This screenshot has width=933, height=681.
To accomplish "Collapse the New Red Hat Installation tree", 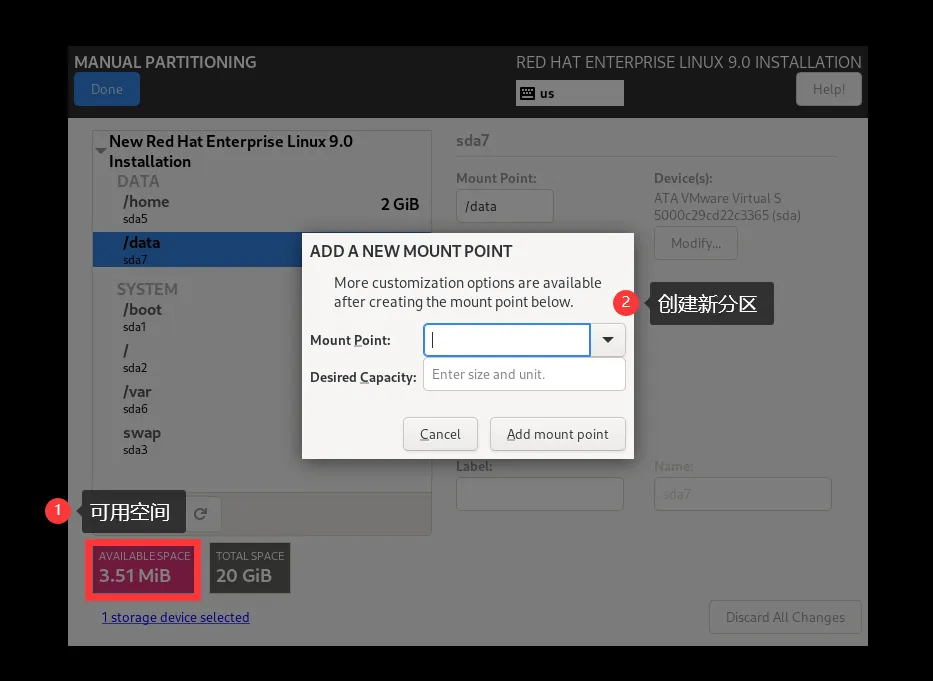I will pyautogui.click(x=101, y=151).
